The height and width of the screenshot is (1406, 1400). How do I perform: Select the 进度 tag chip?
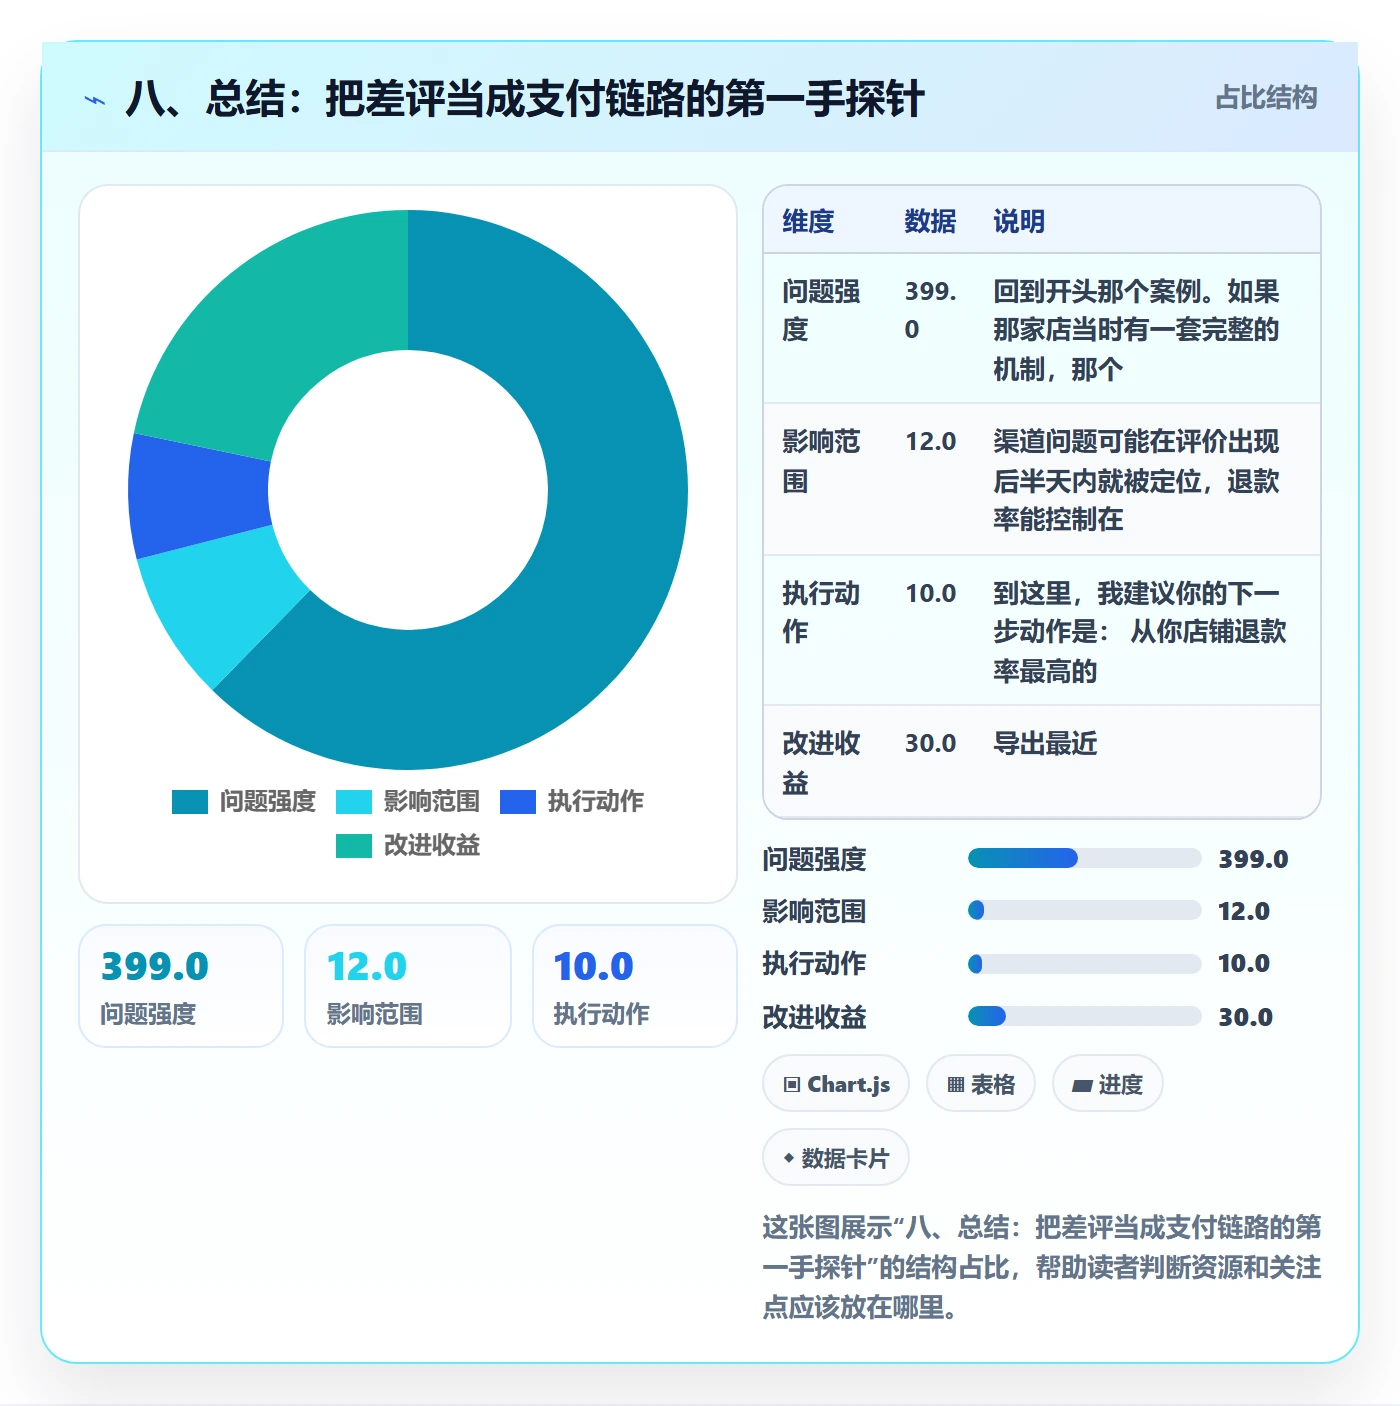coord(1107,1084)
